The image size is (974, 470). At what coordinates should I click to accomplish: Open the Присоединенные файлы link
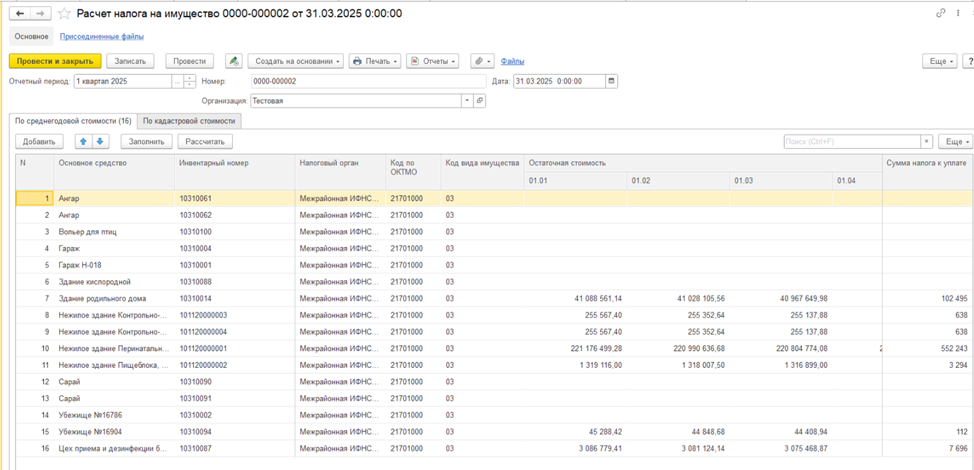coord(102,37)
